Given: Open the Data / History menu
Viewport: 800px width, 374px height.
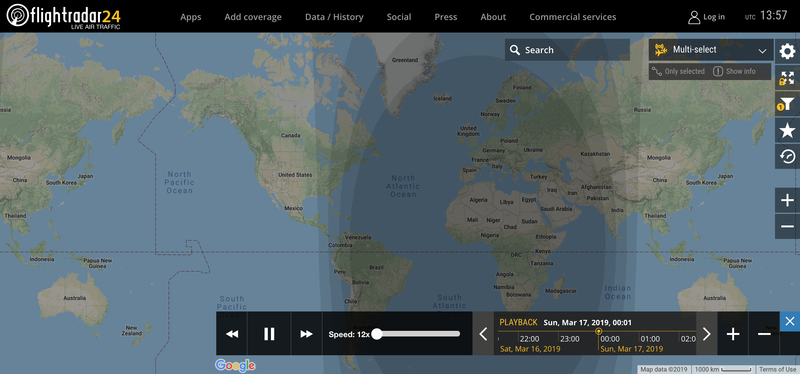Looking at the screenshot, I should [334, 17].
